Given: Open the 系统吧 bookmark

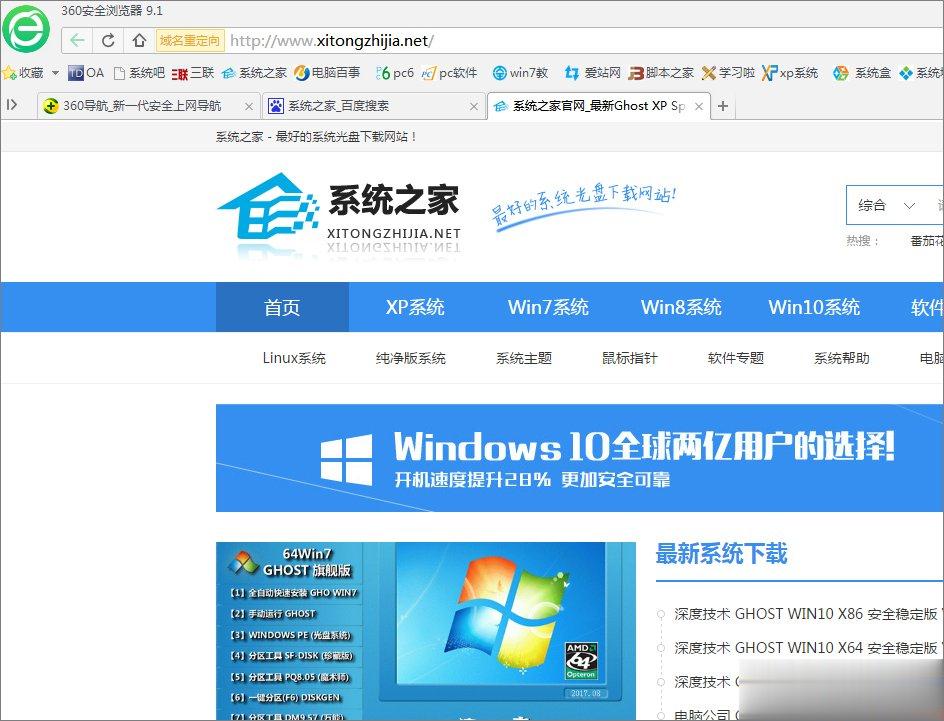Looking at the screenshot, I should pos(139,73).
